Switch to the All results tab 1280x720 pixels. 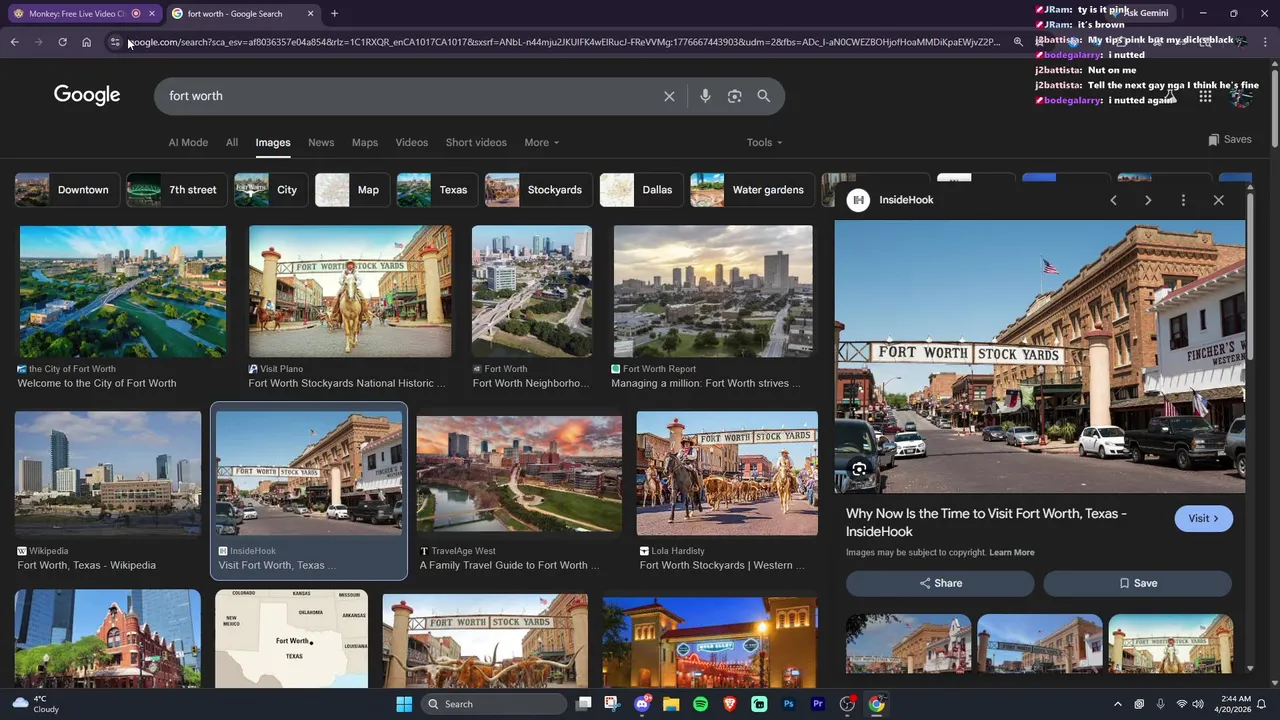pyautogui.click(x=232, y=142)
